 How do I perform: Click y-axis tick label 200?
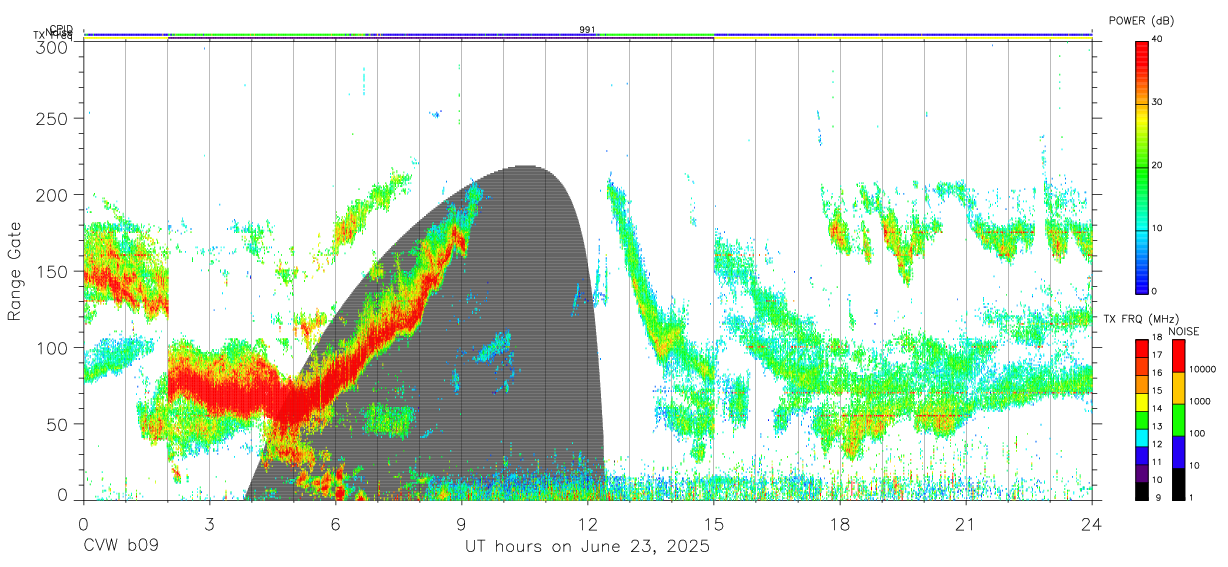point(53,195)
